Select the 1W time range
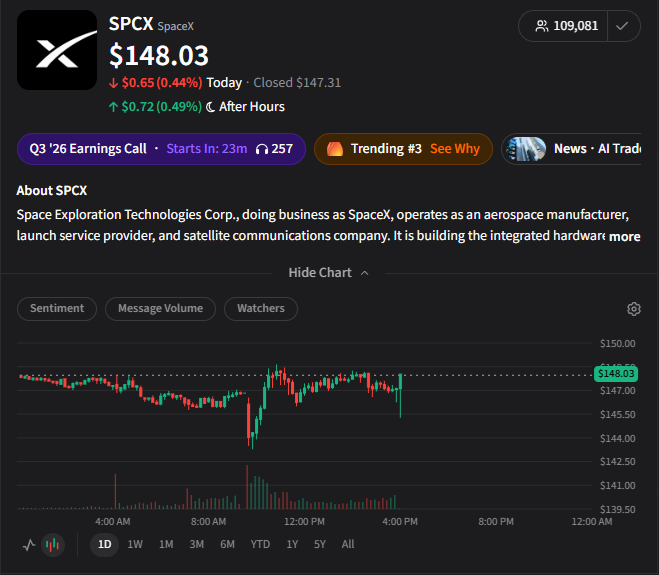 (135, 545)
